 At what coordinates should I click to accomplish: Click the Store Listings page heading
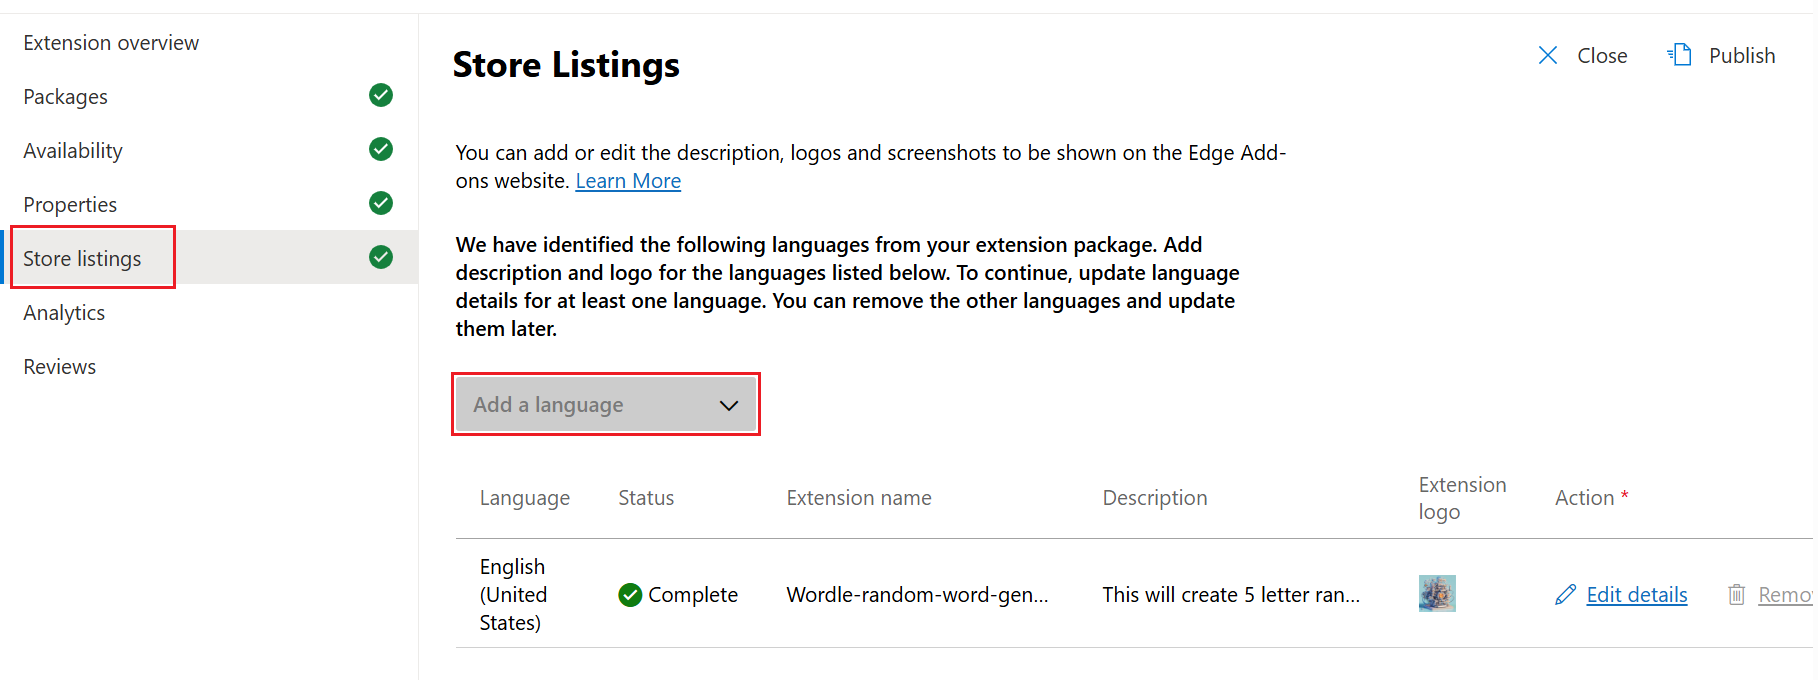(566, 65)
